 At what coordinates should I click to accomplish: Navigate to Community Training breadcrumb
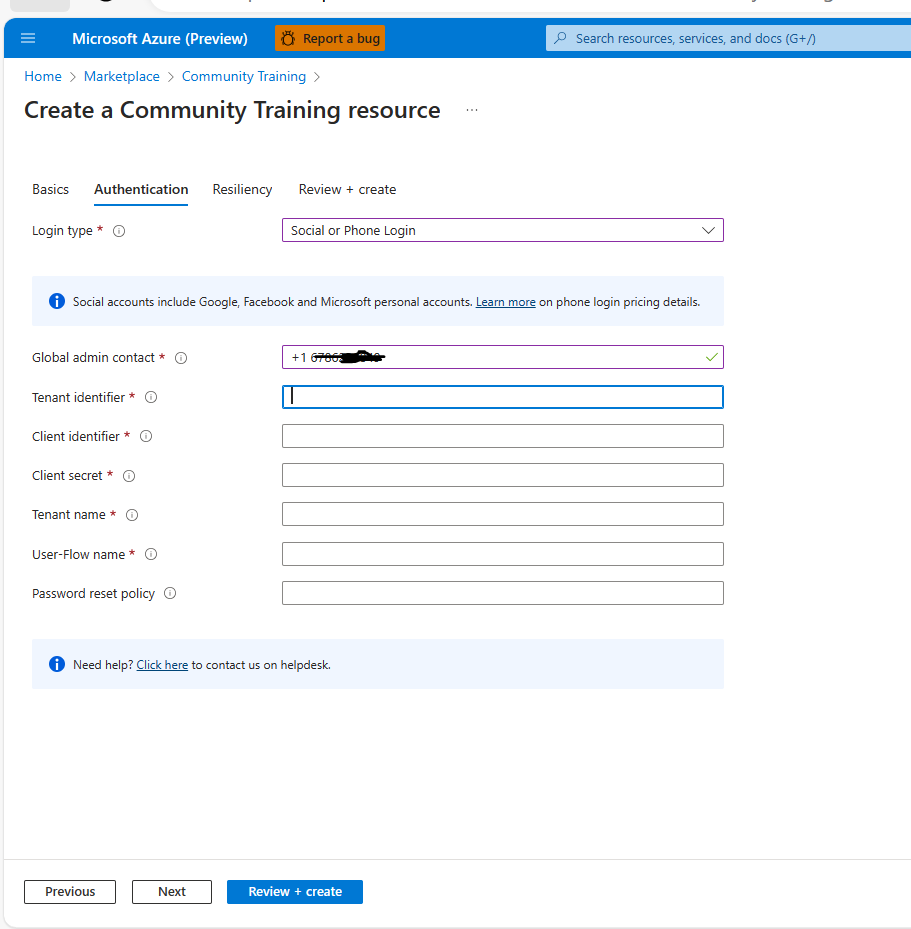click(x=243, y=76)
